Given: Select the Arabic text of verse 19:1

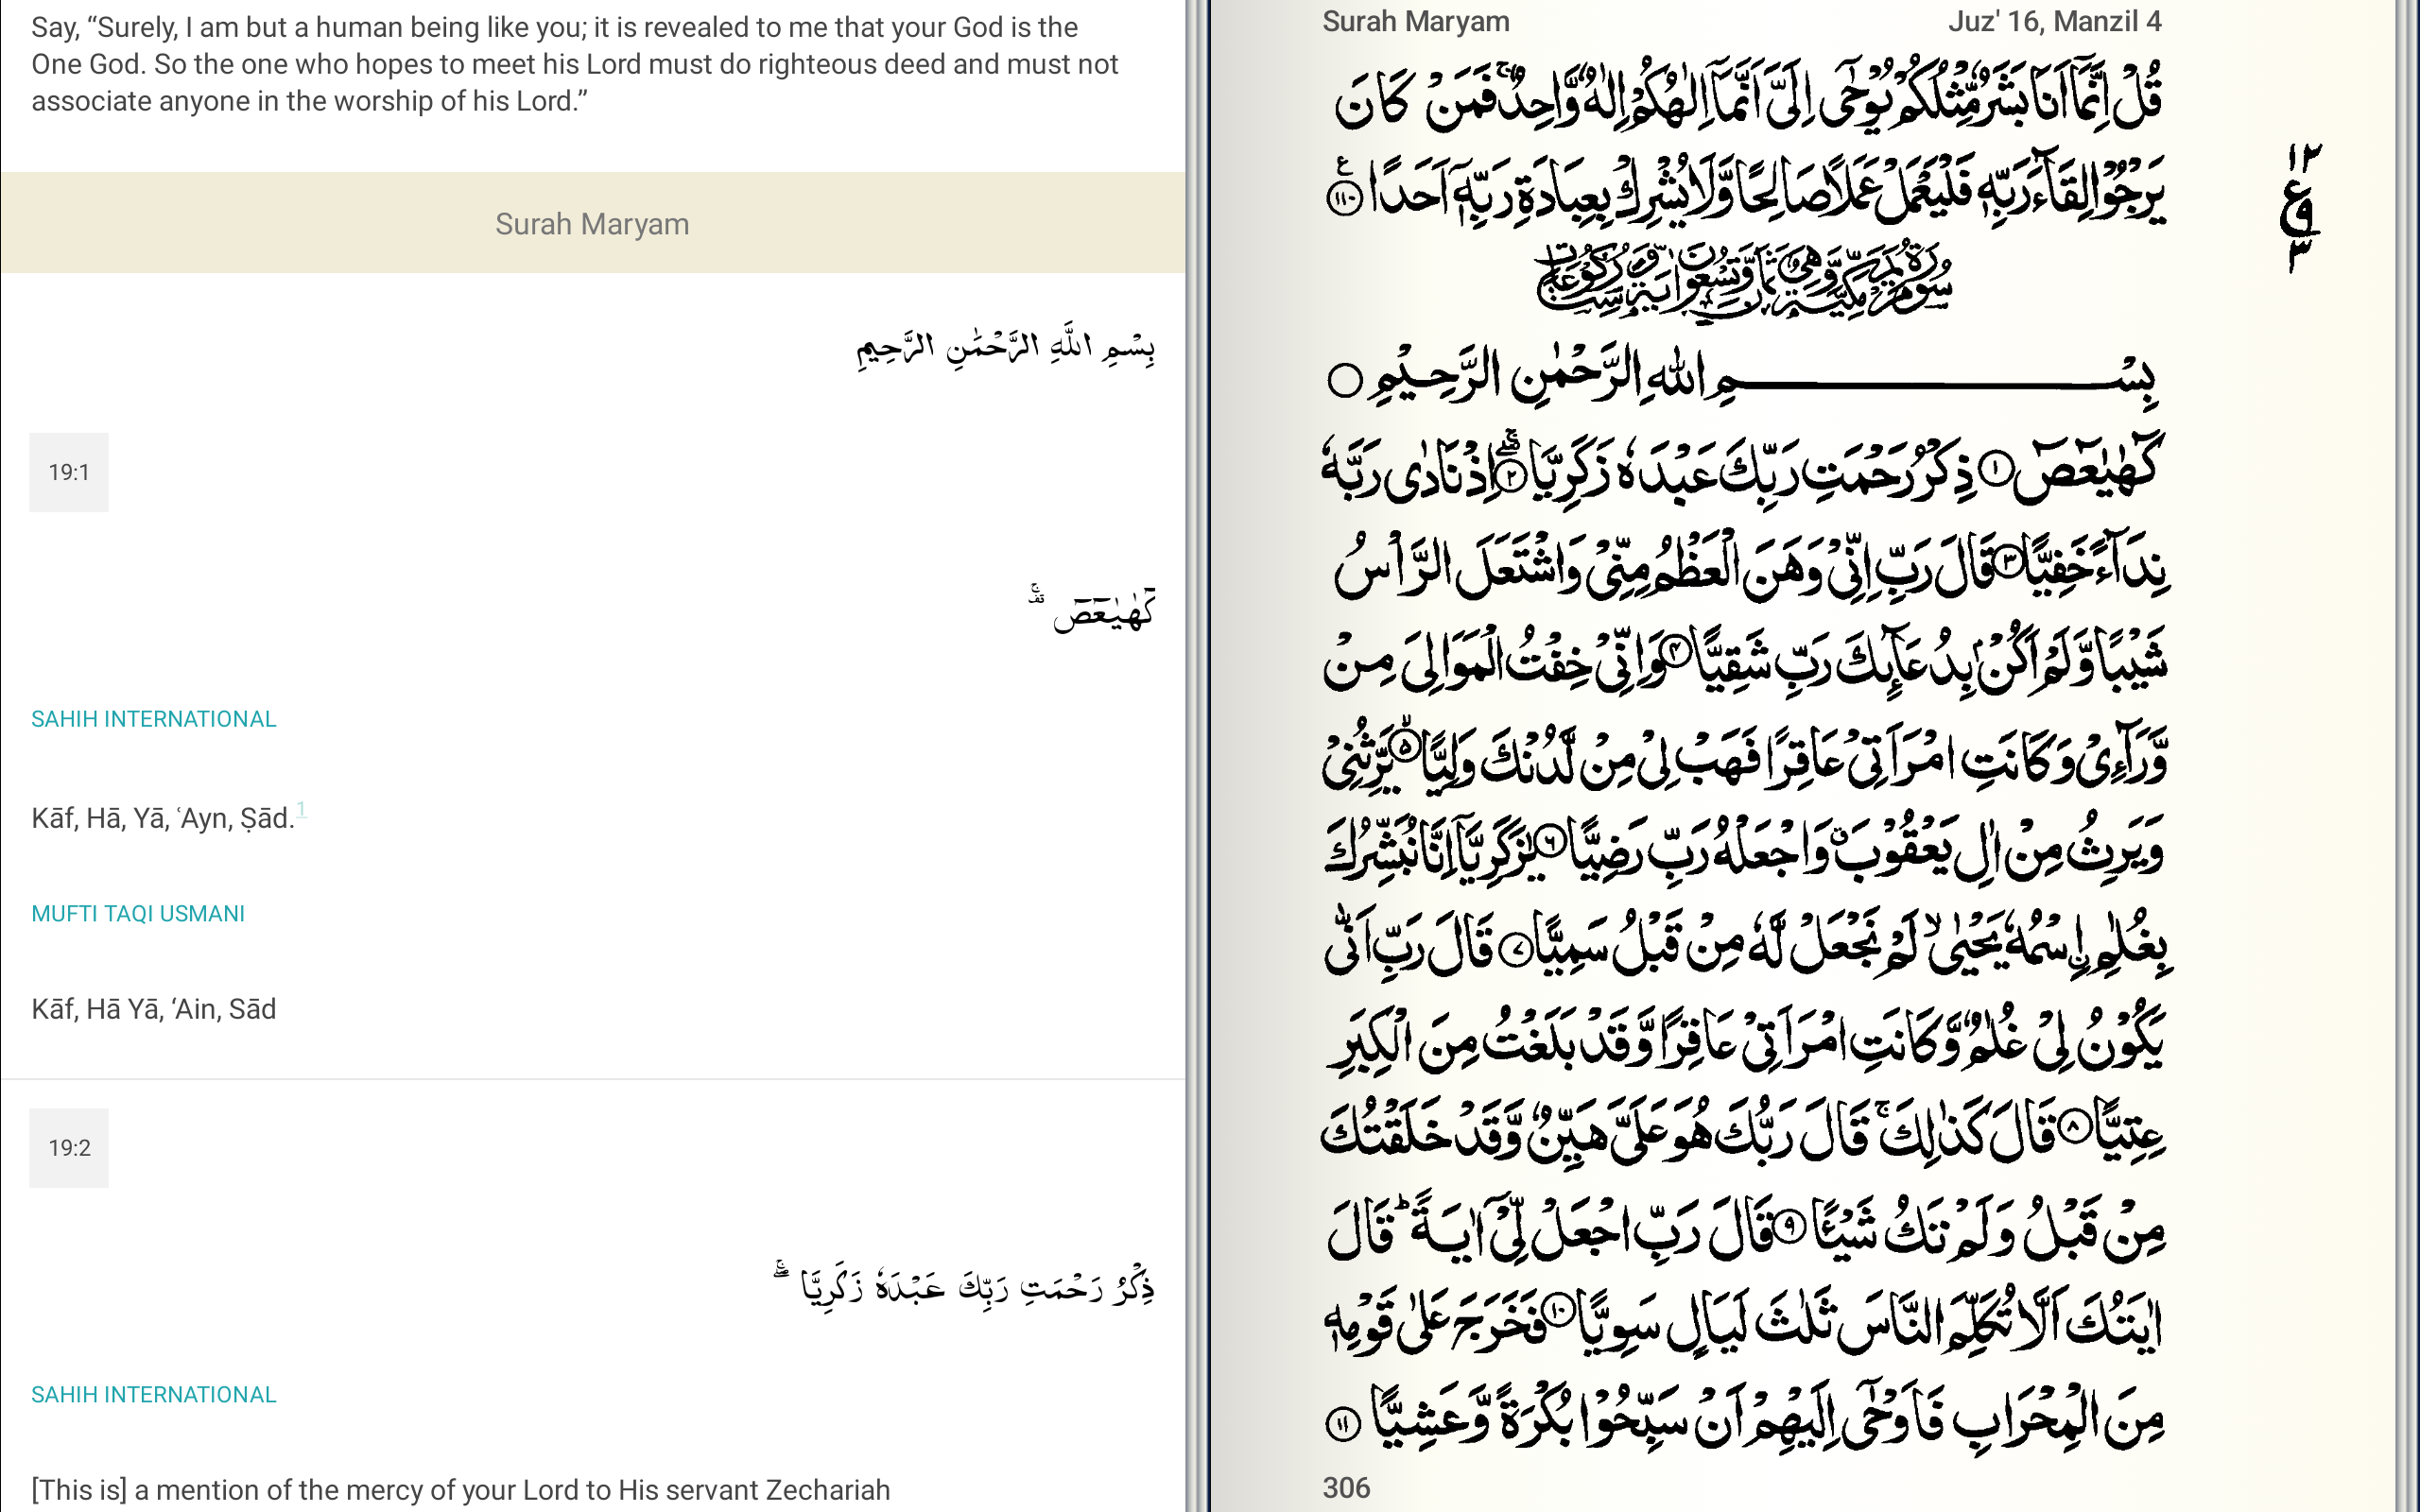Looking at the screenshot, I should point(1092,607).
